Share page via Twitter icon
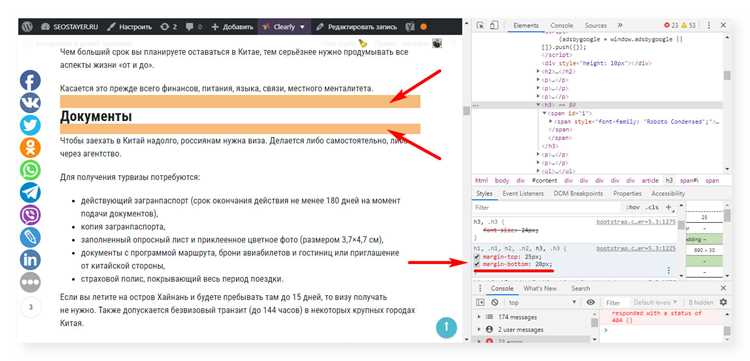750x361 pixels. pos(30,126)
